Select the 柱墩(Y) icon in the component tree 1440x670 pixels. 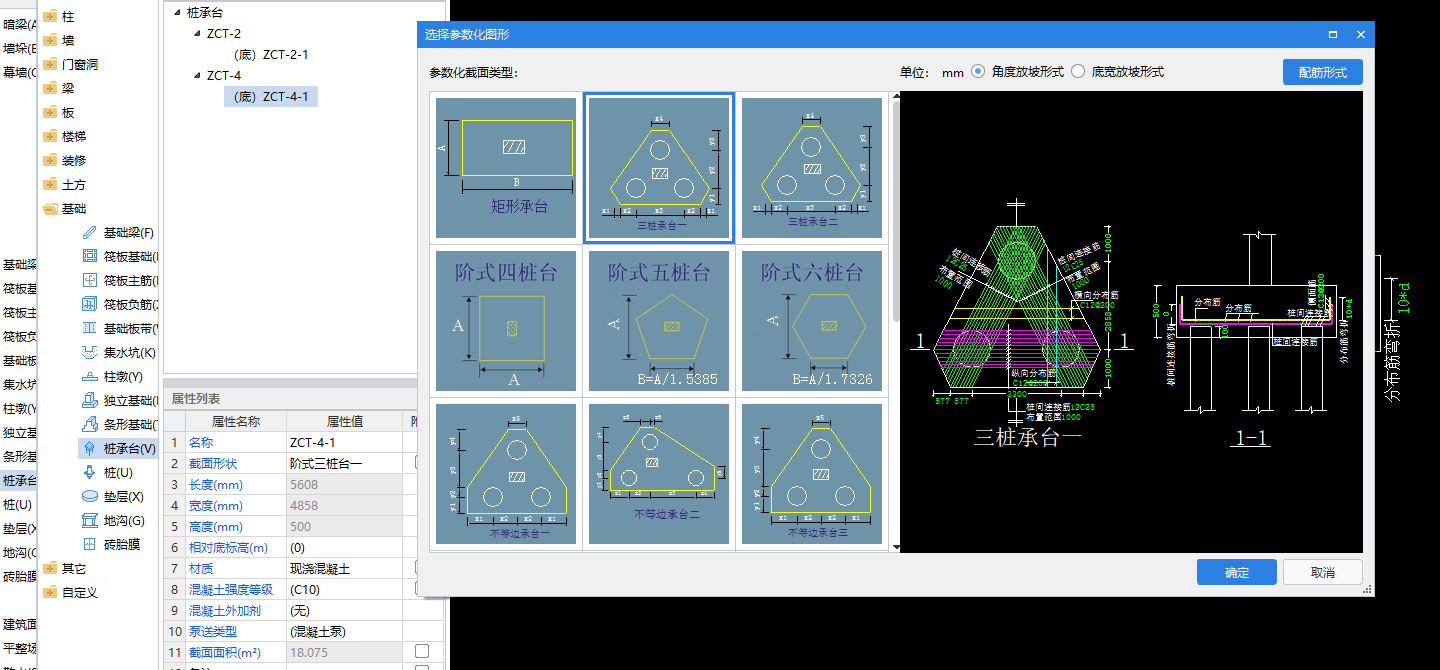(90, 377)
